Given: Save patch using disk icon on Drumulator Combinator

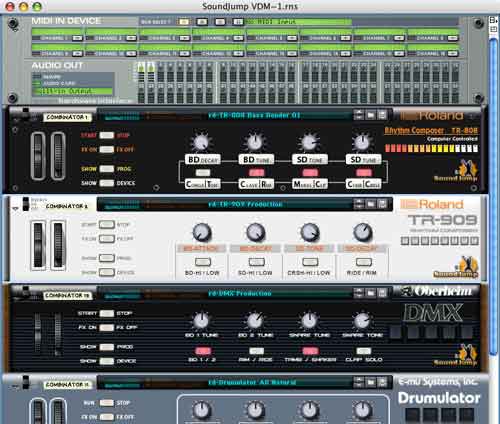Looking at the screenshot, I should click(x=382, y=382).
